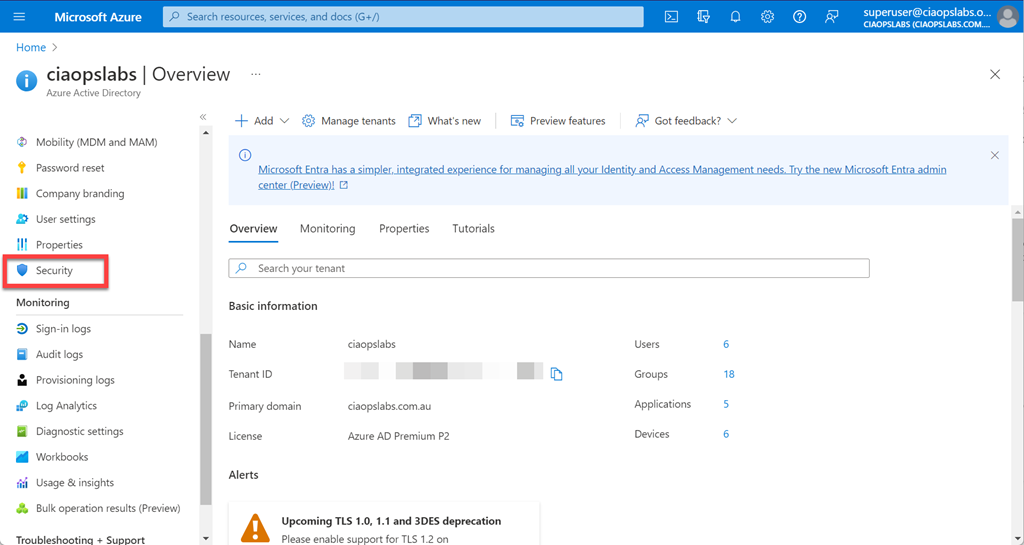This screenshot has height=545, width=1024.
Task: Open the hamburger portal menu
Action: 19,17
